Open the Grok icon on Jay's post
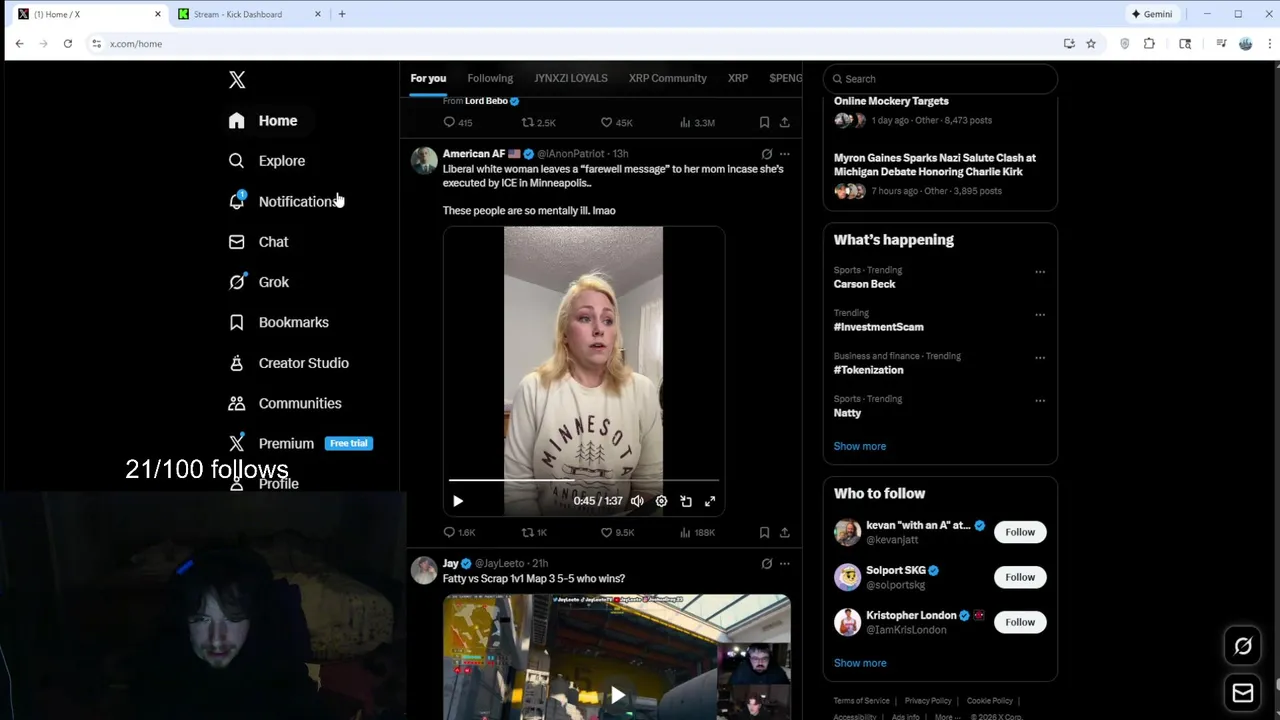Image resolution: width=1280 pixels, height=720 pixels. 767,564
